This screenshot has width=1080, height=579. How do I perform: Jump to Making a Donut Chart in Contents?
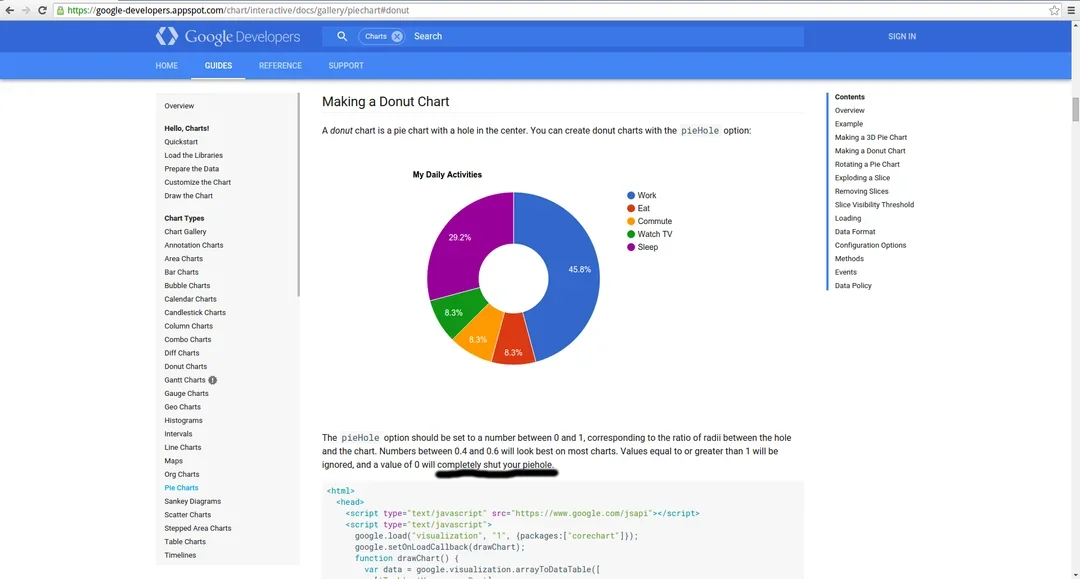870,151
